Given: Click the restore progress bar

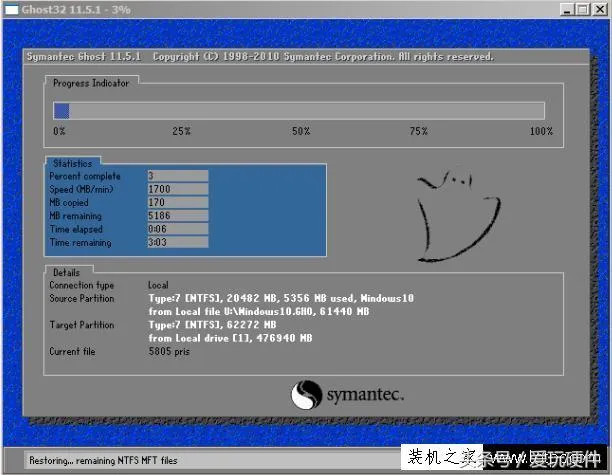Looking at the screenshot, I should pos(299,111).
